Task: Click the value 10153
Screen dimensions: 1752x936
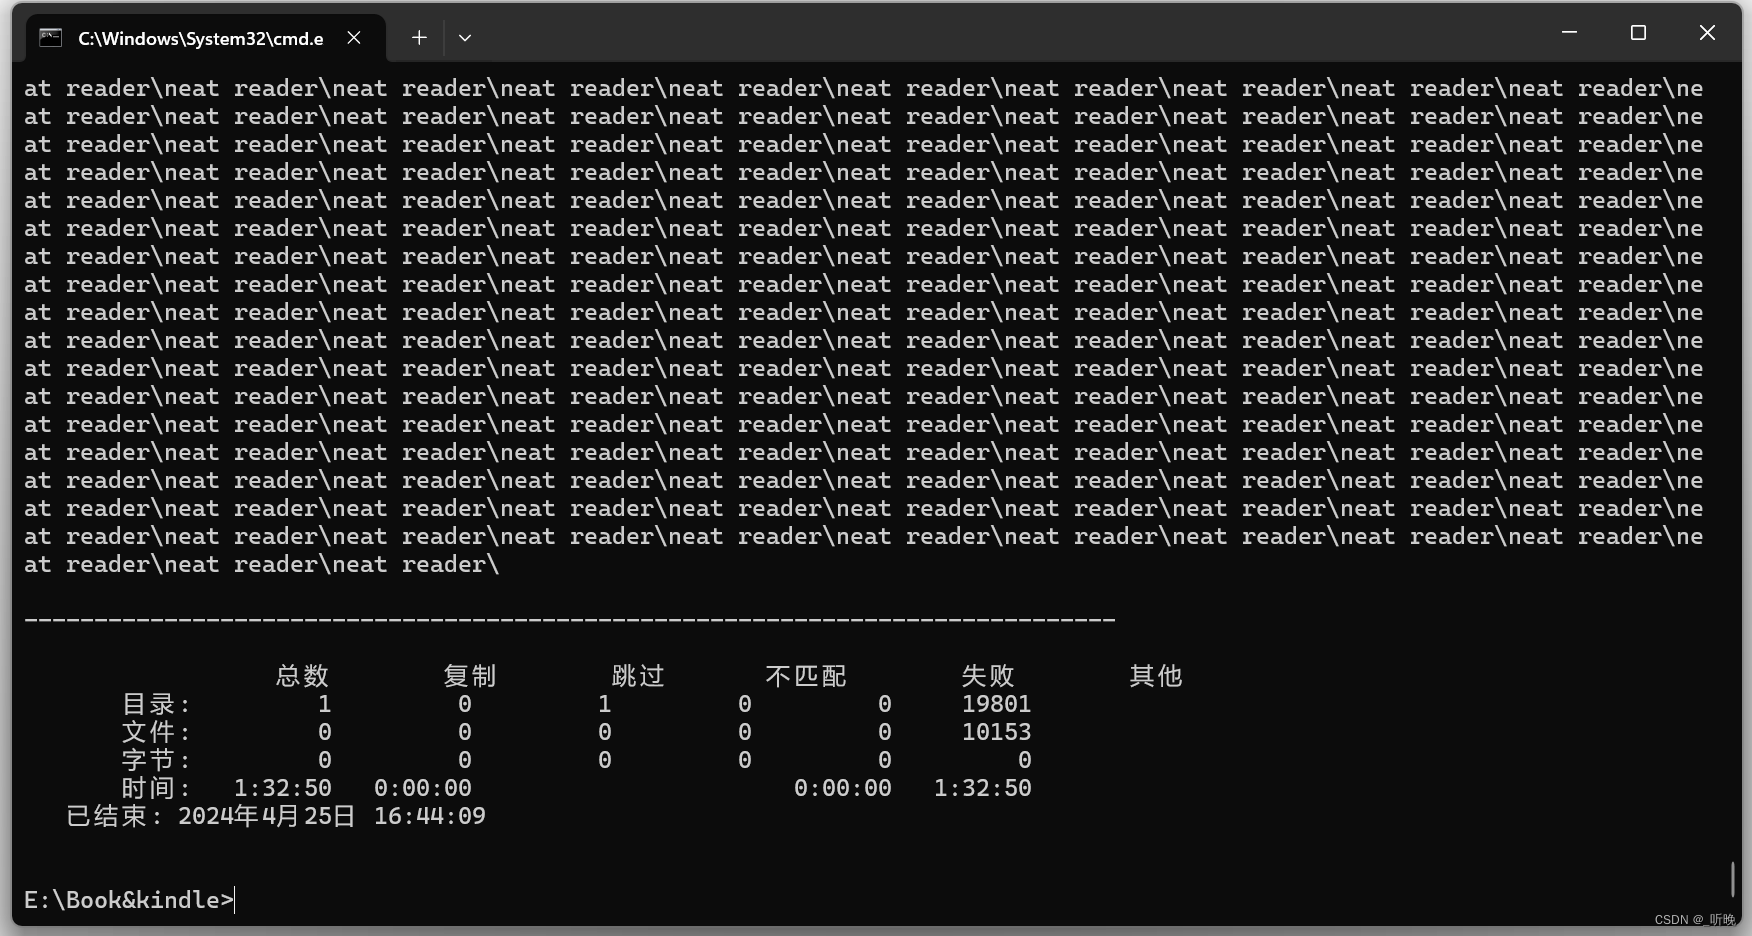Action: click(x=996, y=732)
